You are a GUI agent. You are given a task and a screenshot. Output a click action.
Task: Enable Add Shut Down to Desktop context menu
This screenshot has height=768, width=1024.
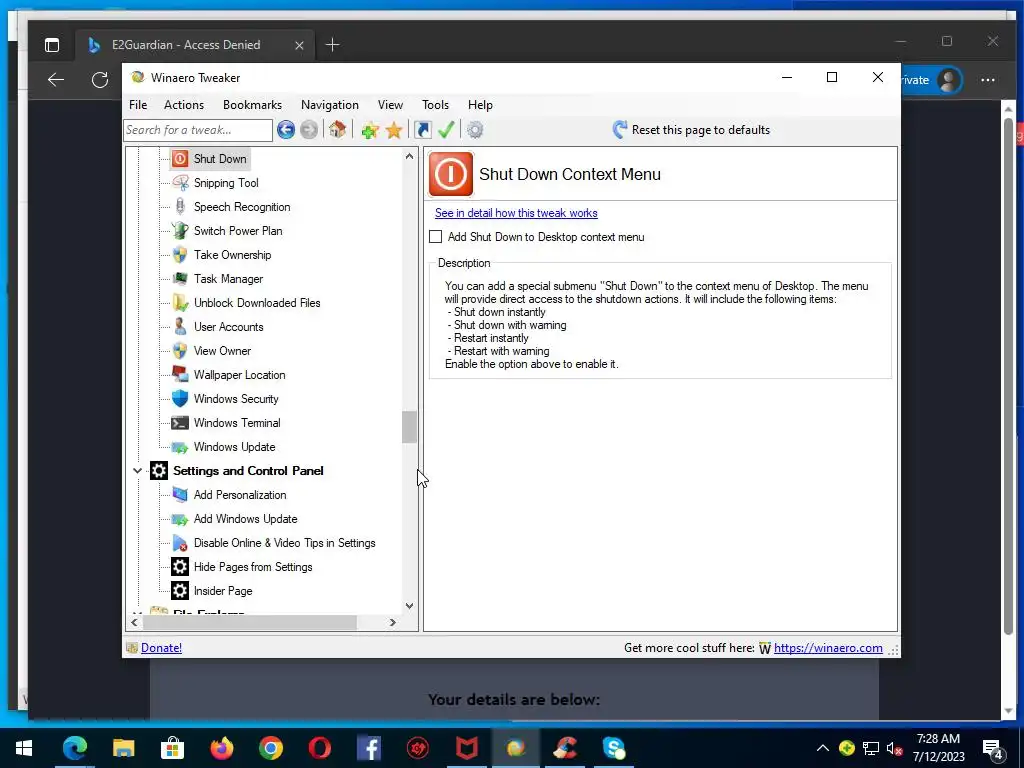tap(436, 236)
